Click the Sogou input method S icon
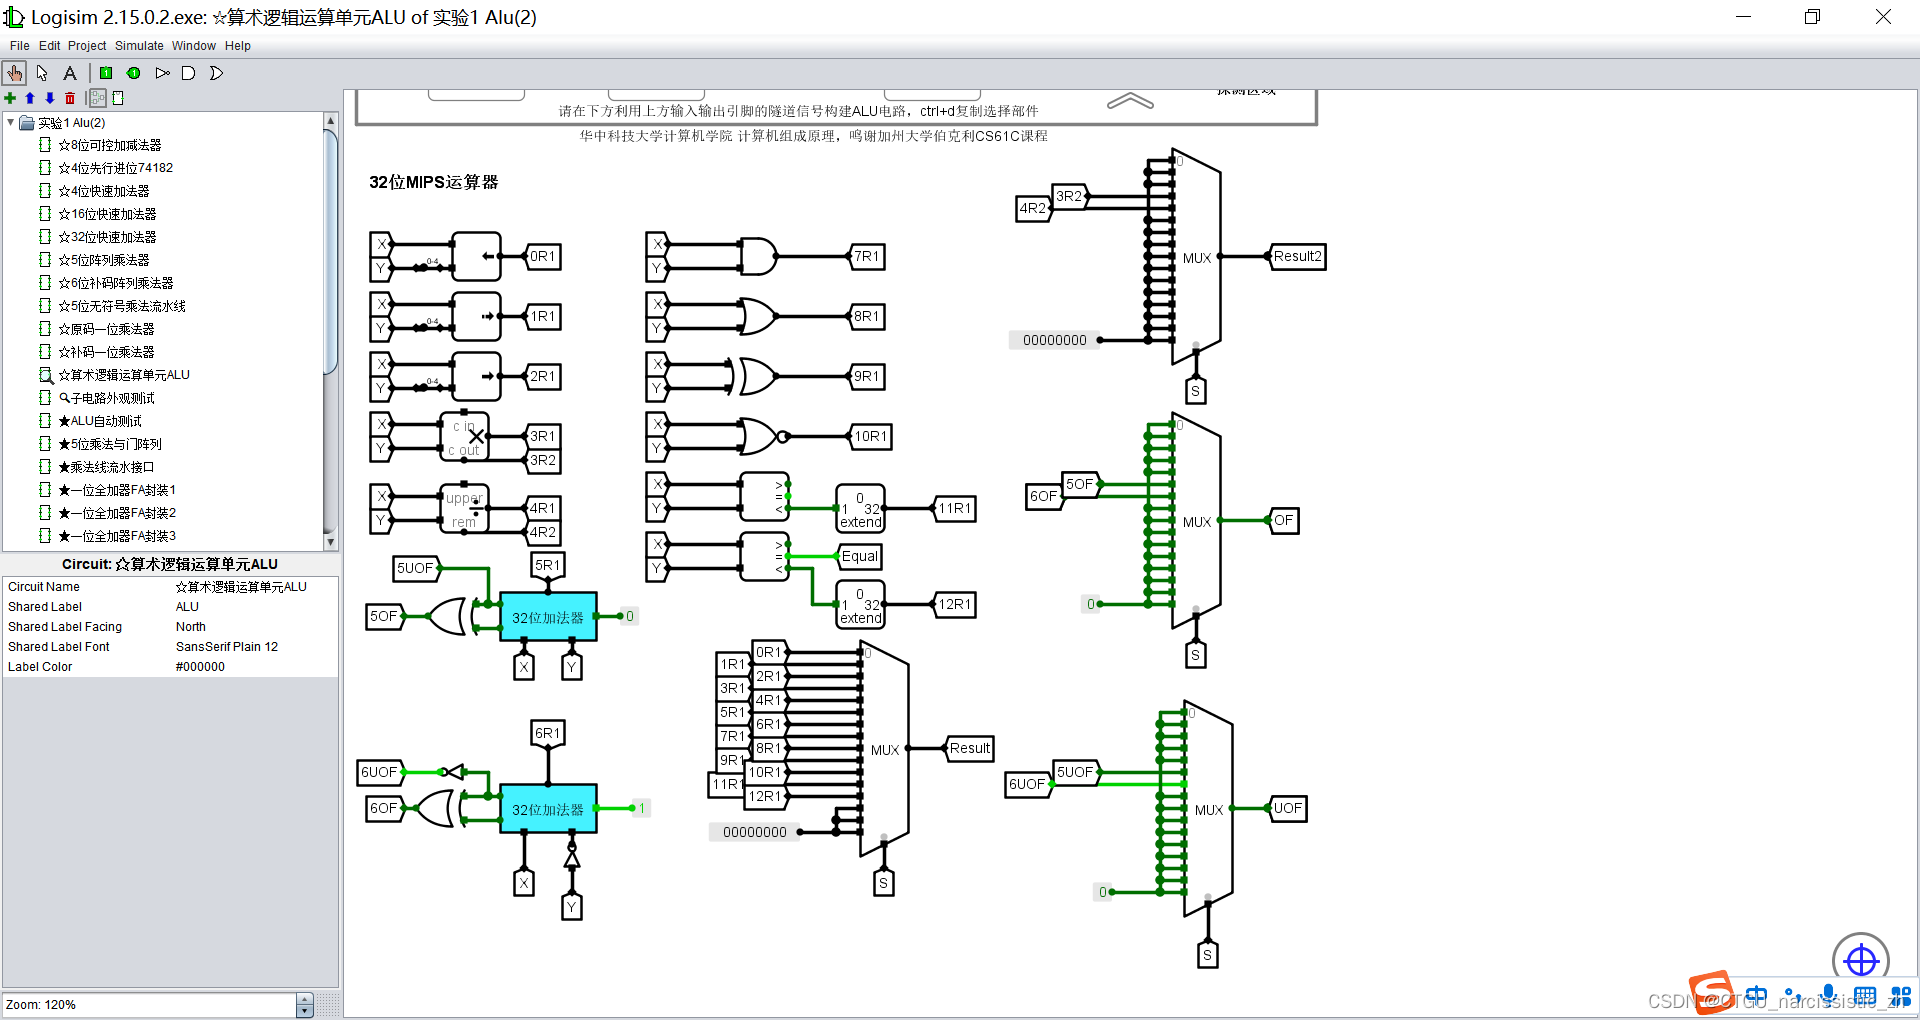Viewport: 1920px width, 1020px height. [x=1711, y=991]
